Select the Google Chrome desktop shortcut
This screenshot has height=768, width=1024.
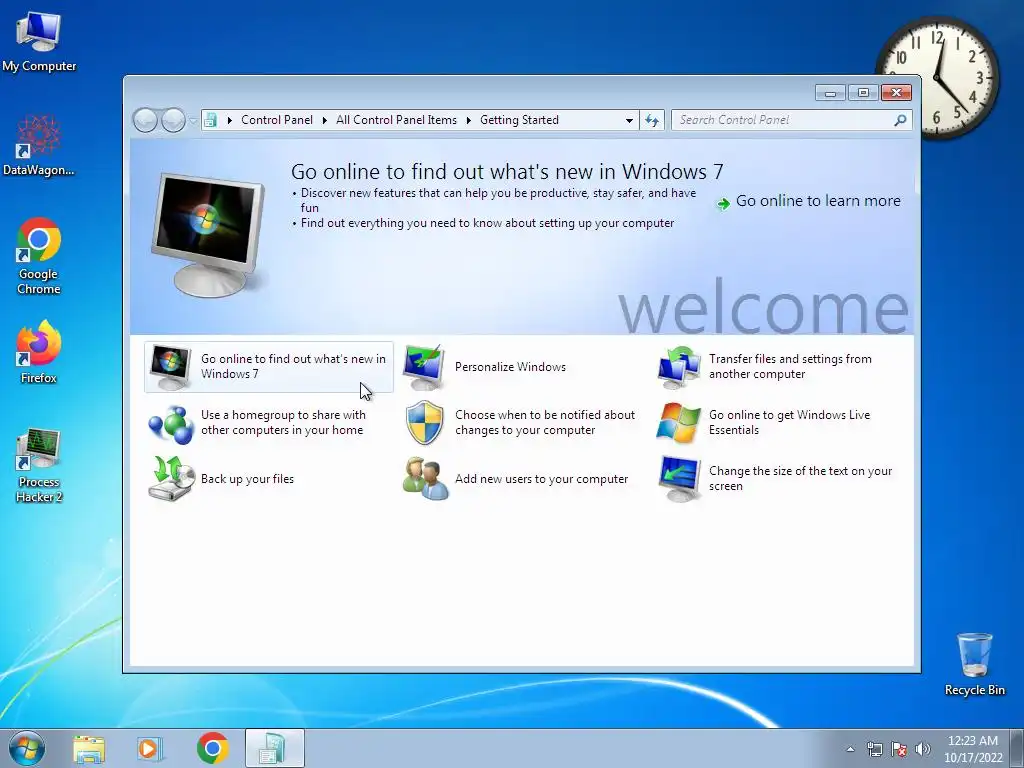point(39,255)
